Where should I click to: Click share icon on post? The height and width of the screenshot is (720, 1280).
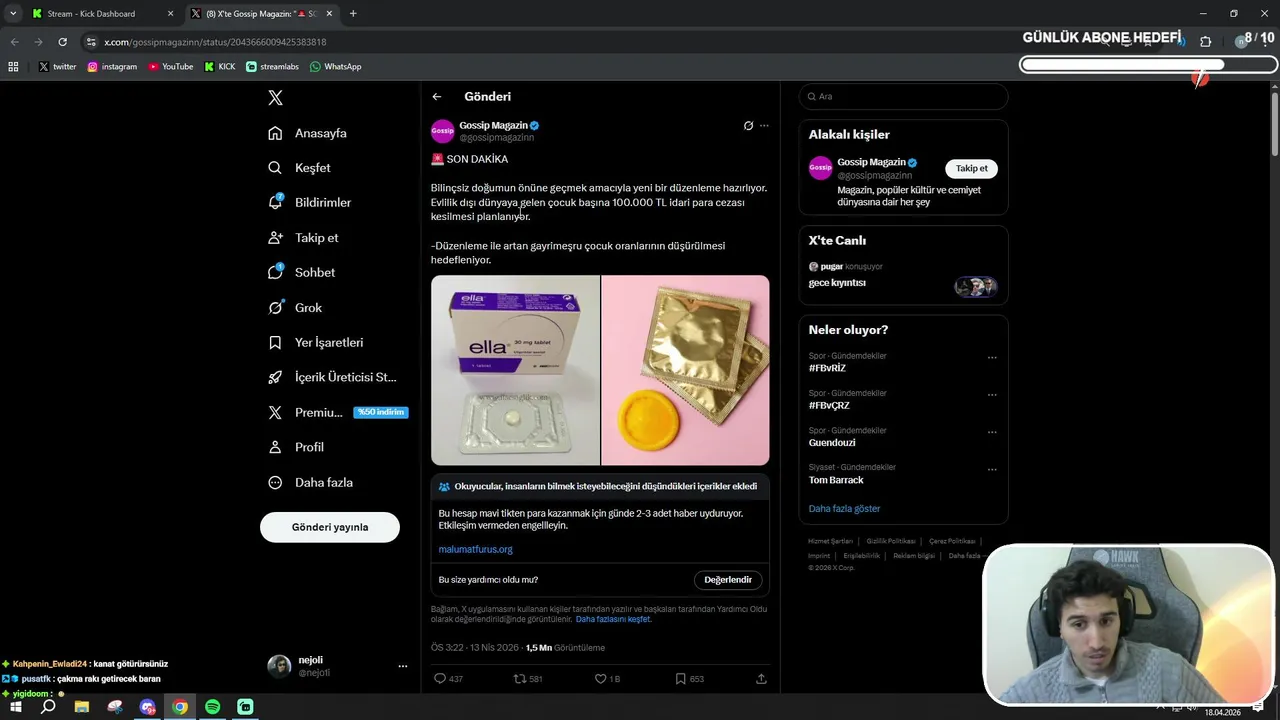tap(761, 678)
